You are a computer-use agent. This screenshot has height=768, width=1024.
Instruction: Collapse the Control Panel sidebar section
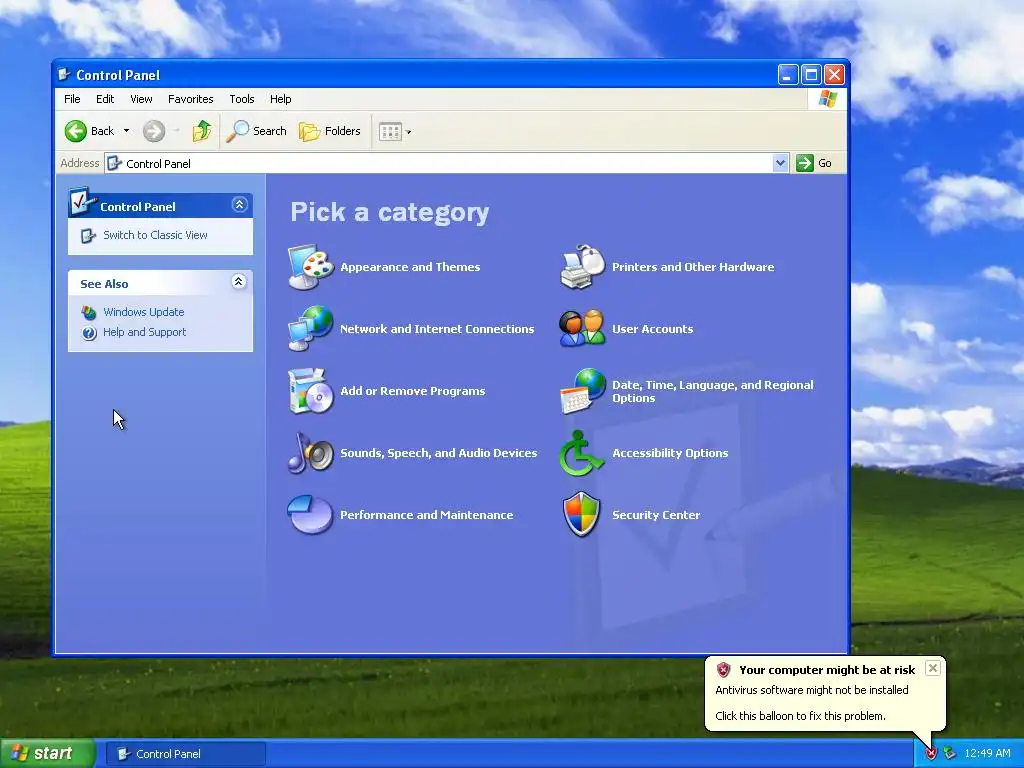pos(239,205)
